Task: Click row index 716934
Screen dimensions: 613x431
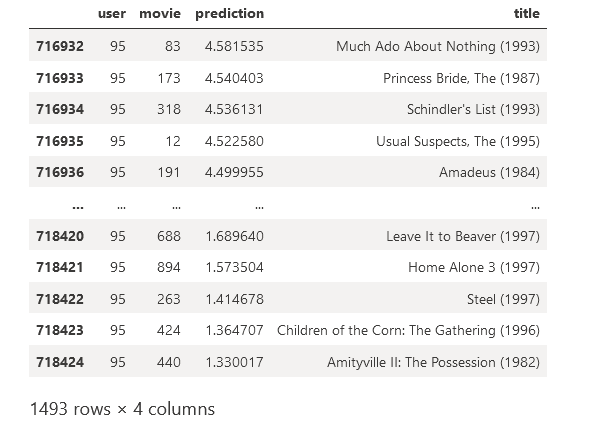Action: click(60, 109)
